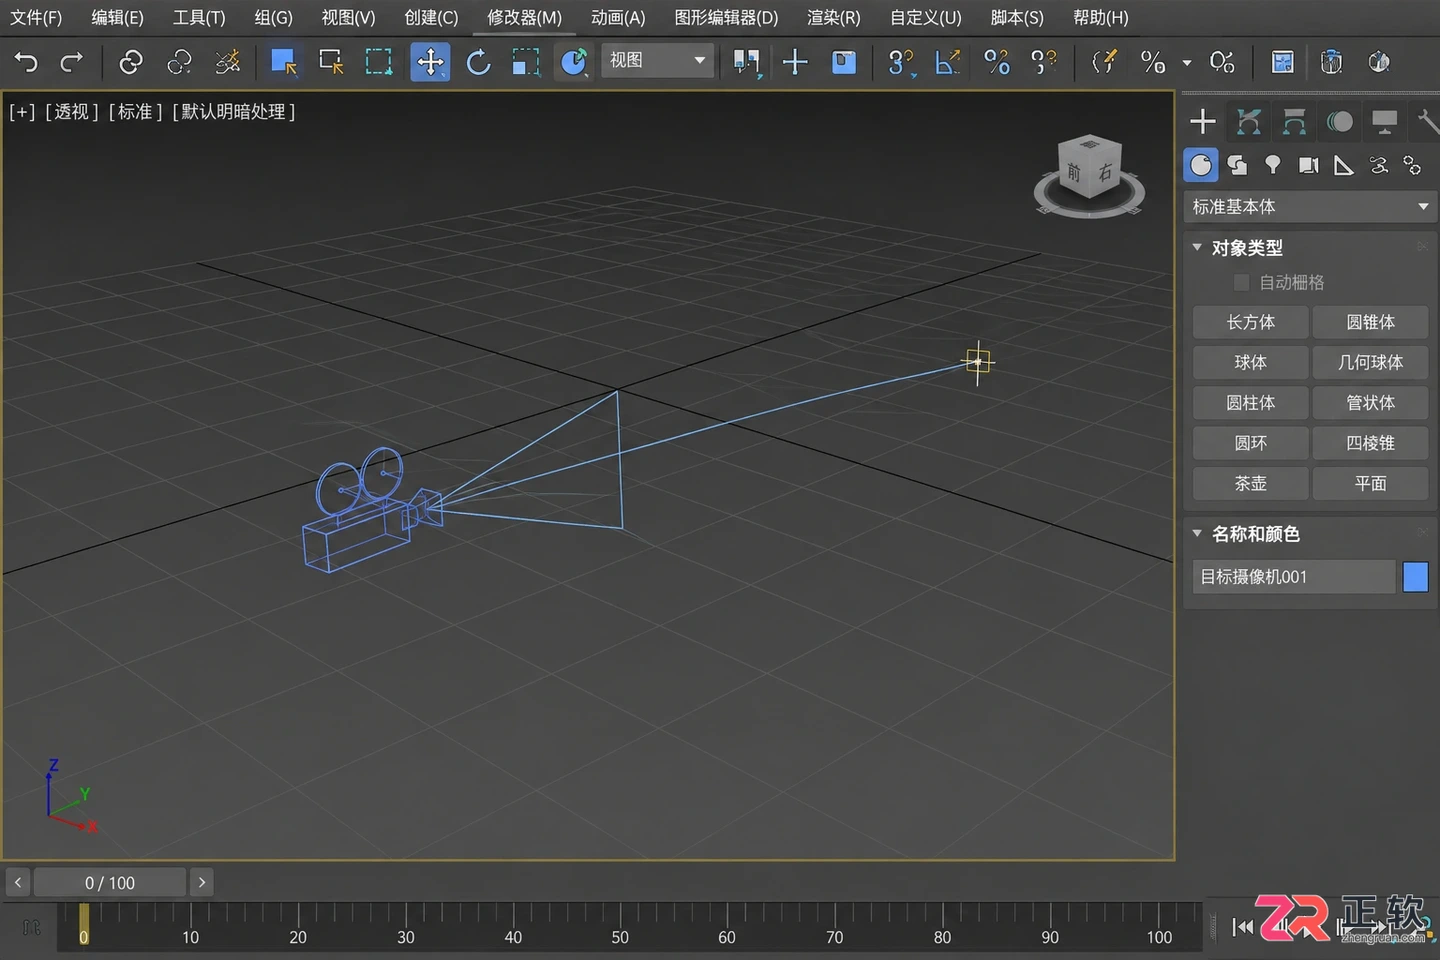The width and height of the screenshot is (1440, 960).
Task: Open Select by Name tool
Action: 331,62
